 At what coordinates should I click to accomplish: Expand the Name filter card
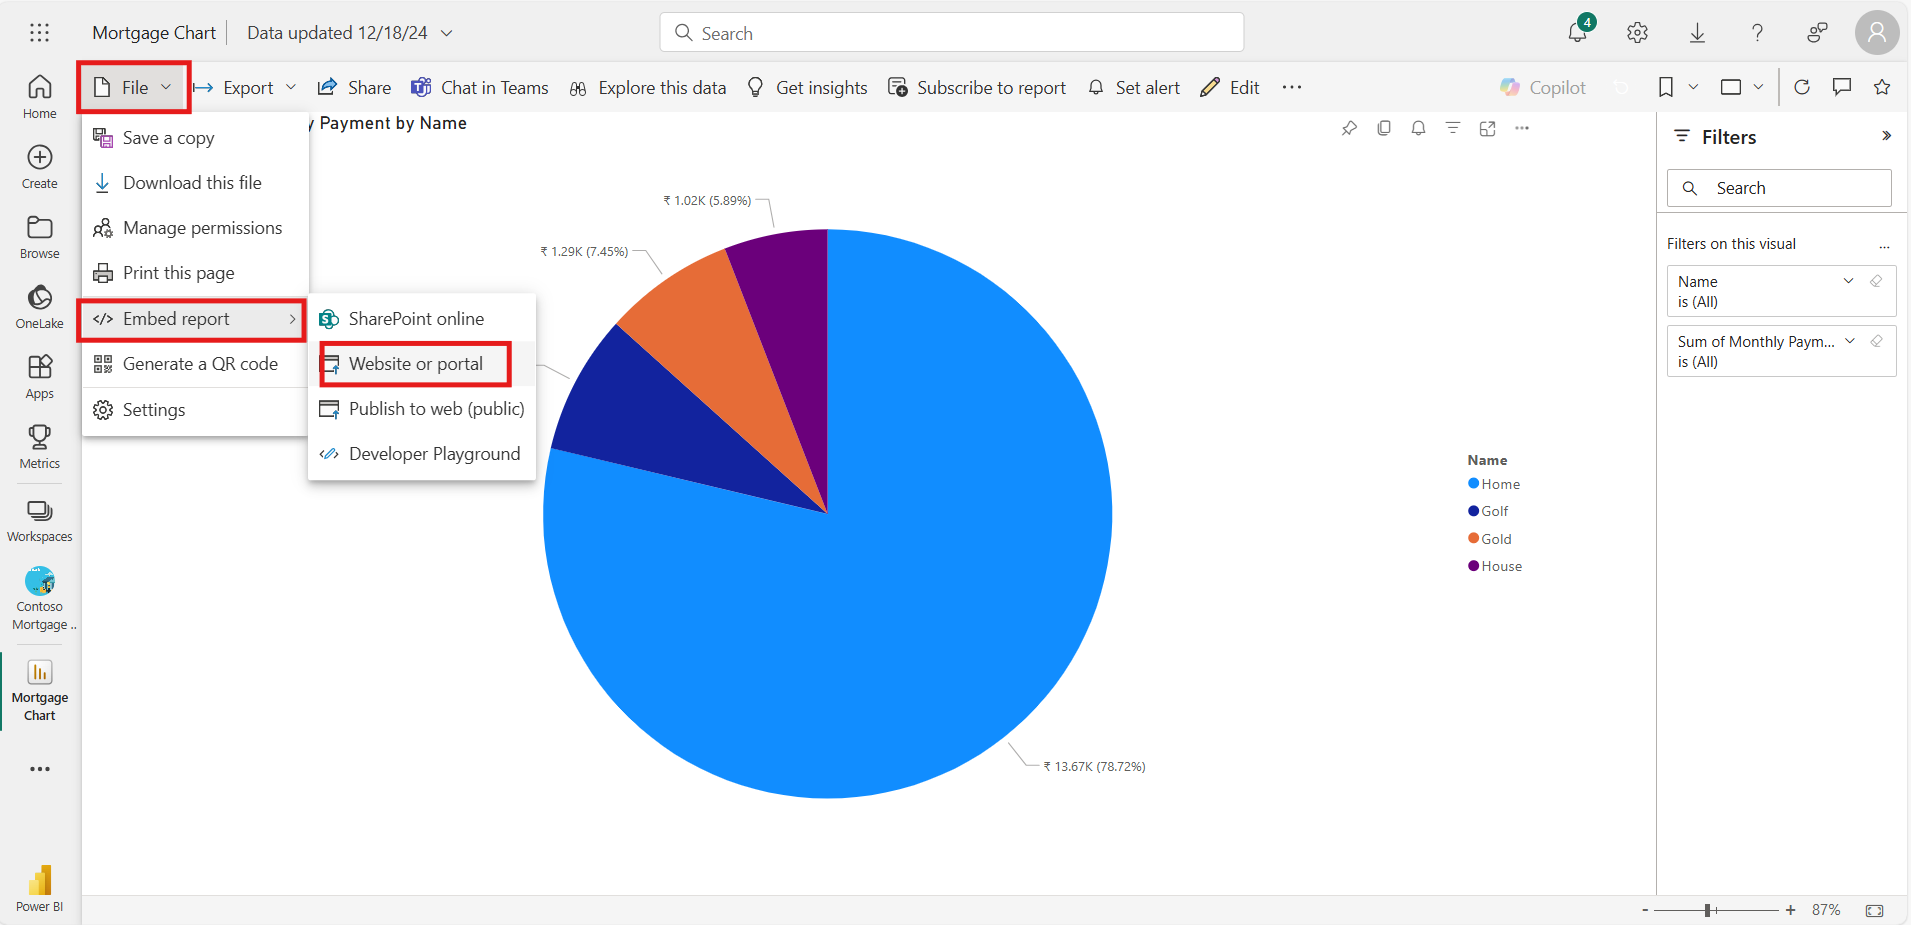tap(1848, 281)
